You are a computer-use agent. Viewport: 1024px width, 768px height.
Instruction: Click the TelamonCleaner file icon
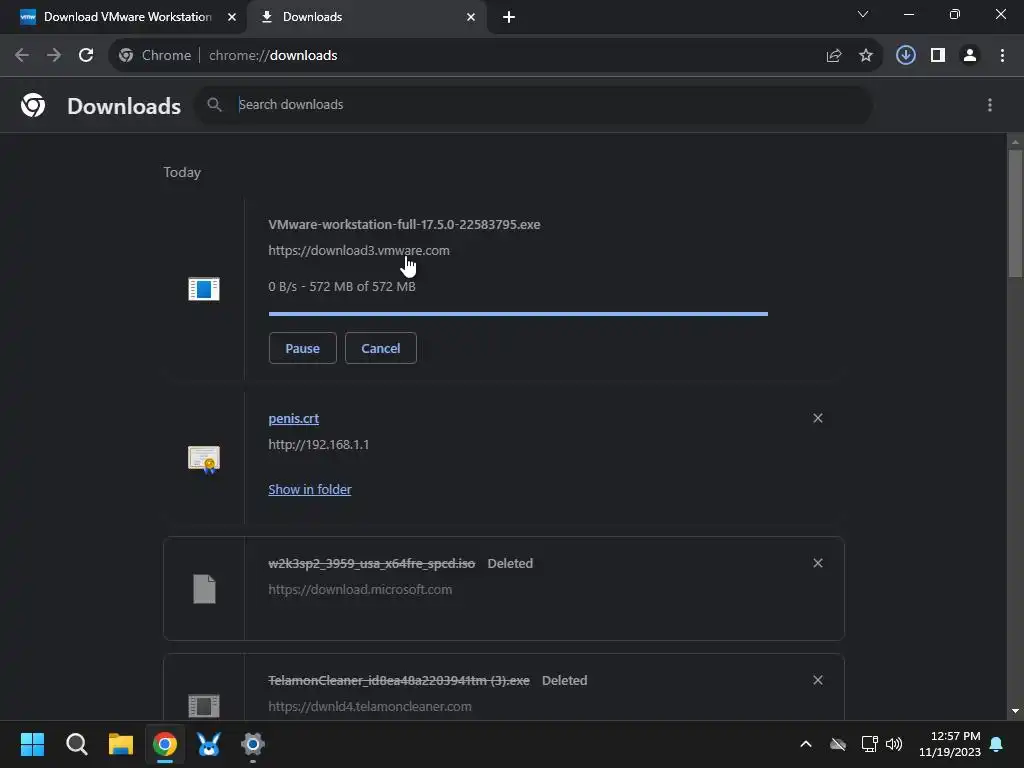pos(204,705)
